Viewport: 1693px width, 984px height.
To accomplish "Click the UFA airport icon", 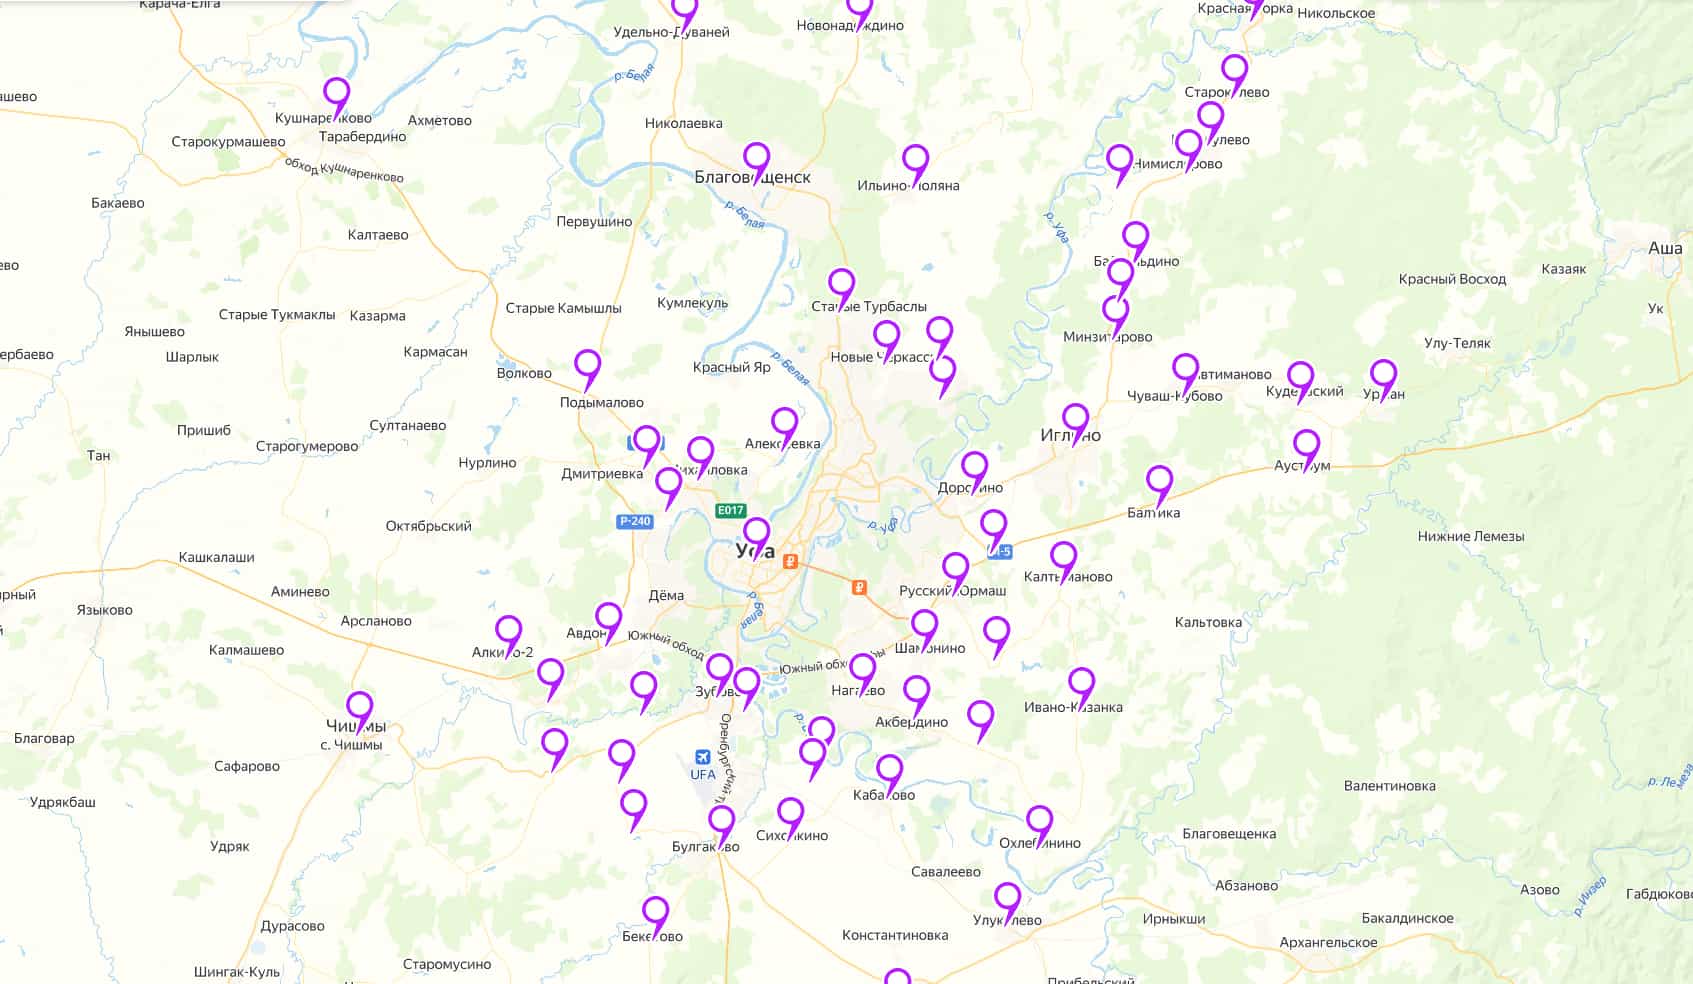I will (703, 758).
